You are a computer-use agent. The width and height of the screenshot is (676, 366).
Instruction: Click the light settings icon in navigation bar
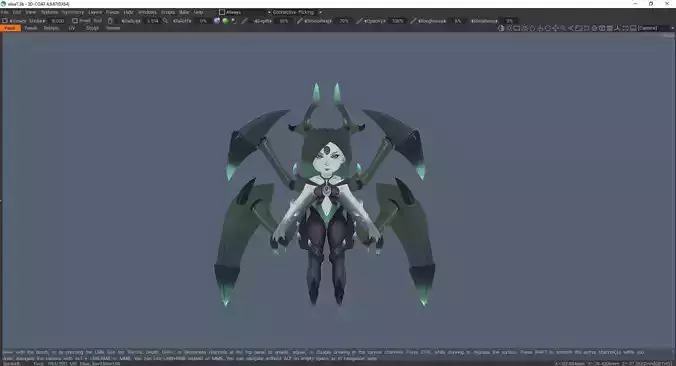click(x=509, y=28)
